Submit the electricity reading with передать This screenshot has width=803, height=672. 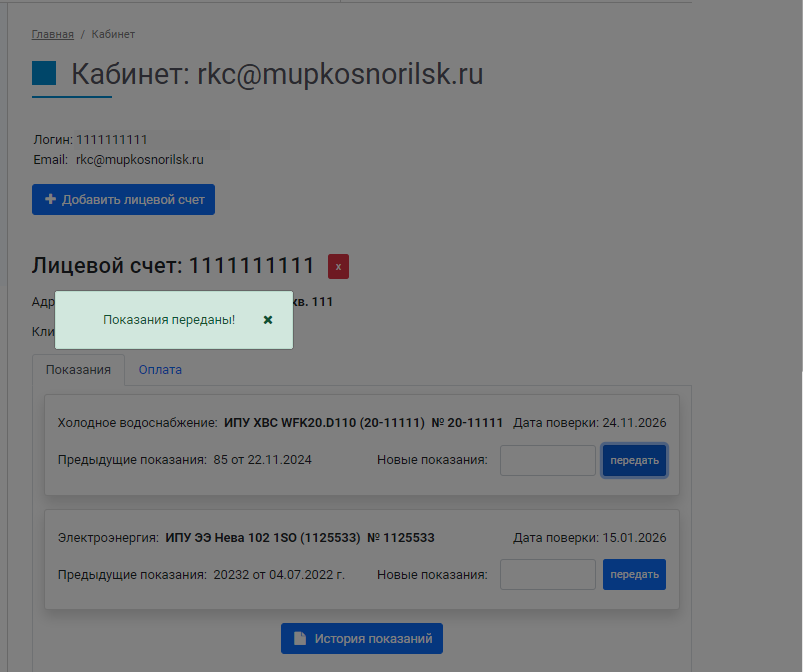point(634,575)
